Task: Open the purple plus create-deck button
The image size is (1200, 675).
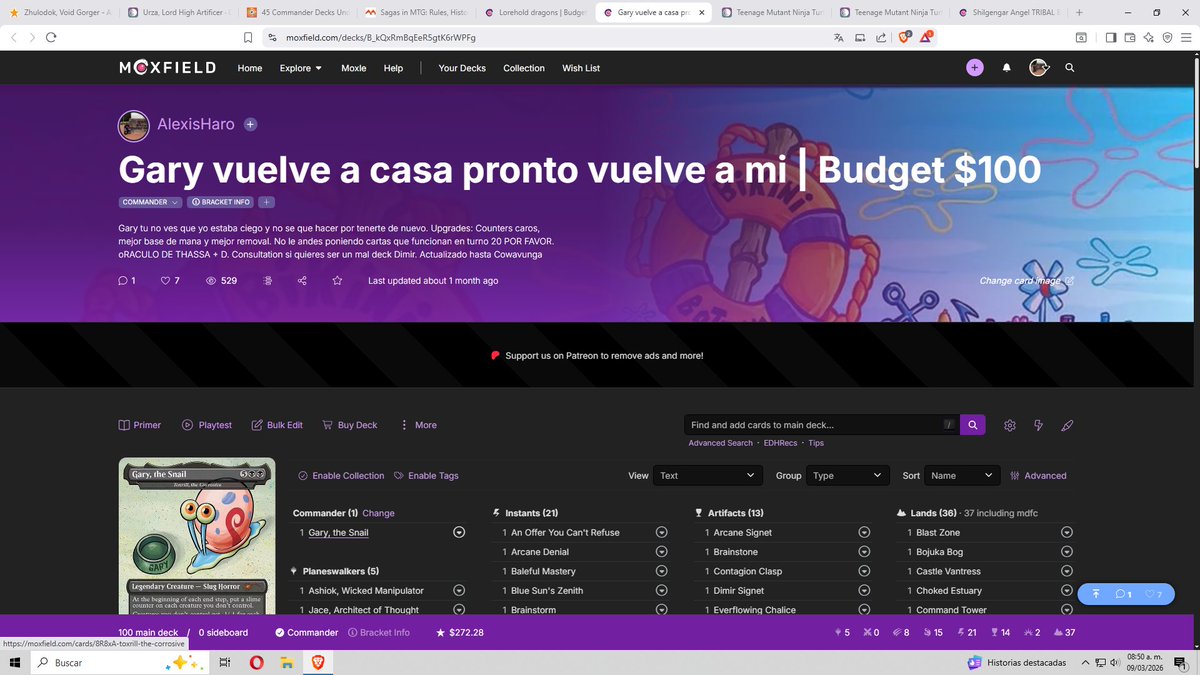Action: point(975,68)
